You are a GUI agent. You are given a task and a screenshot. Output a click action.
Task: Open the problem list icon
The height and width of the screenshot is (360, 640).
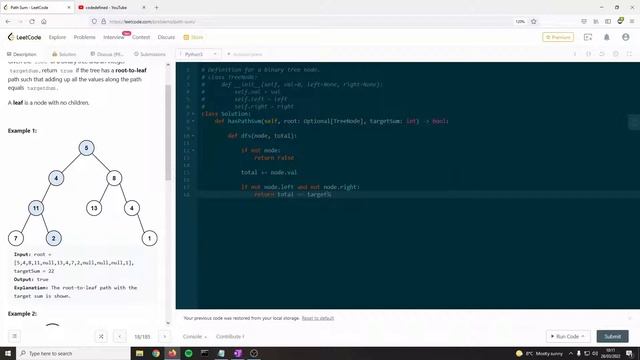14,336
